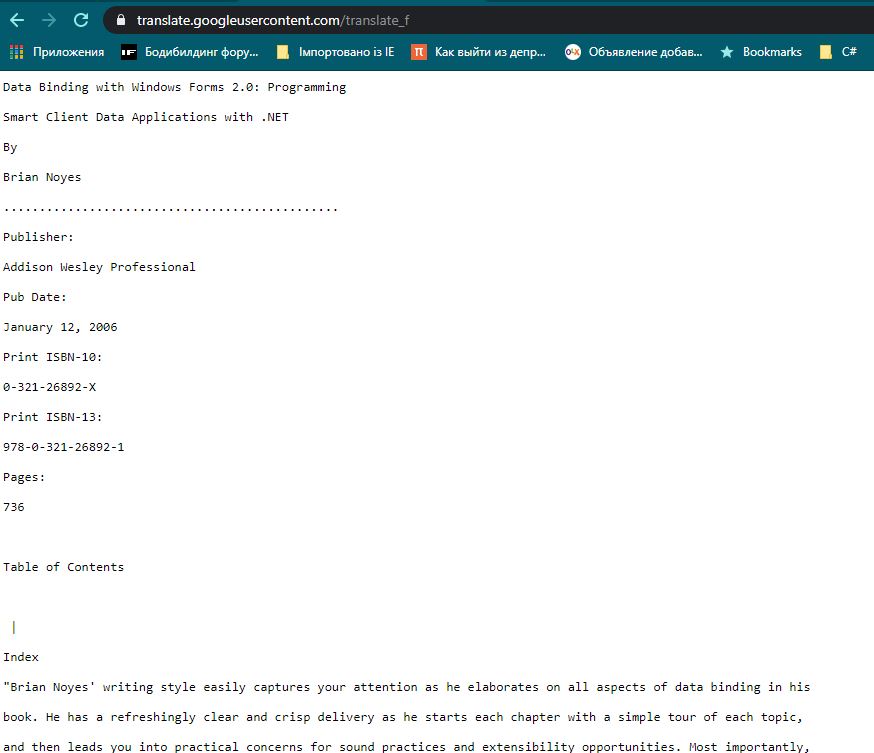The image size is (874, 753).
Task: View site info via the padlock icon
Action: pyautogui.click(x=120, y=20)
